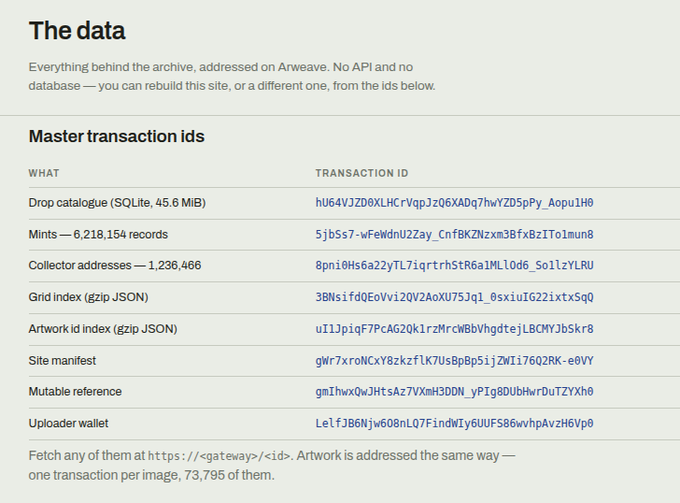This screenshot has height=503, width=680.
Task: Open the Uploader wallet transaction id link
Action: click(454, 423)
